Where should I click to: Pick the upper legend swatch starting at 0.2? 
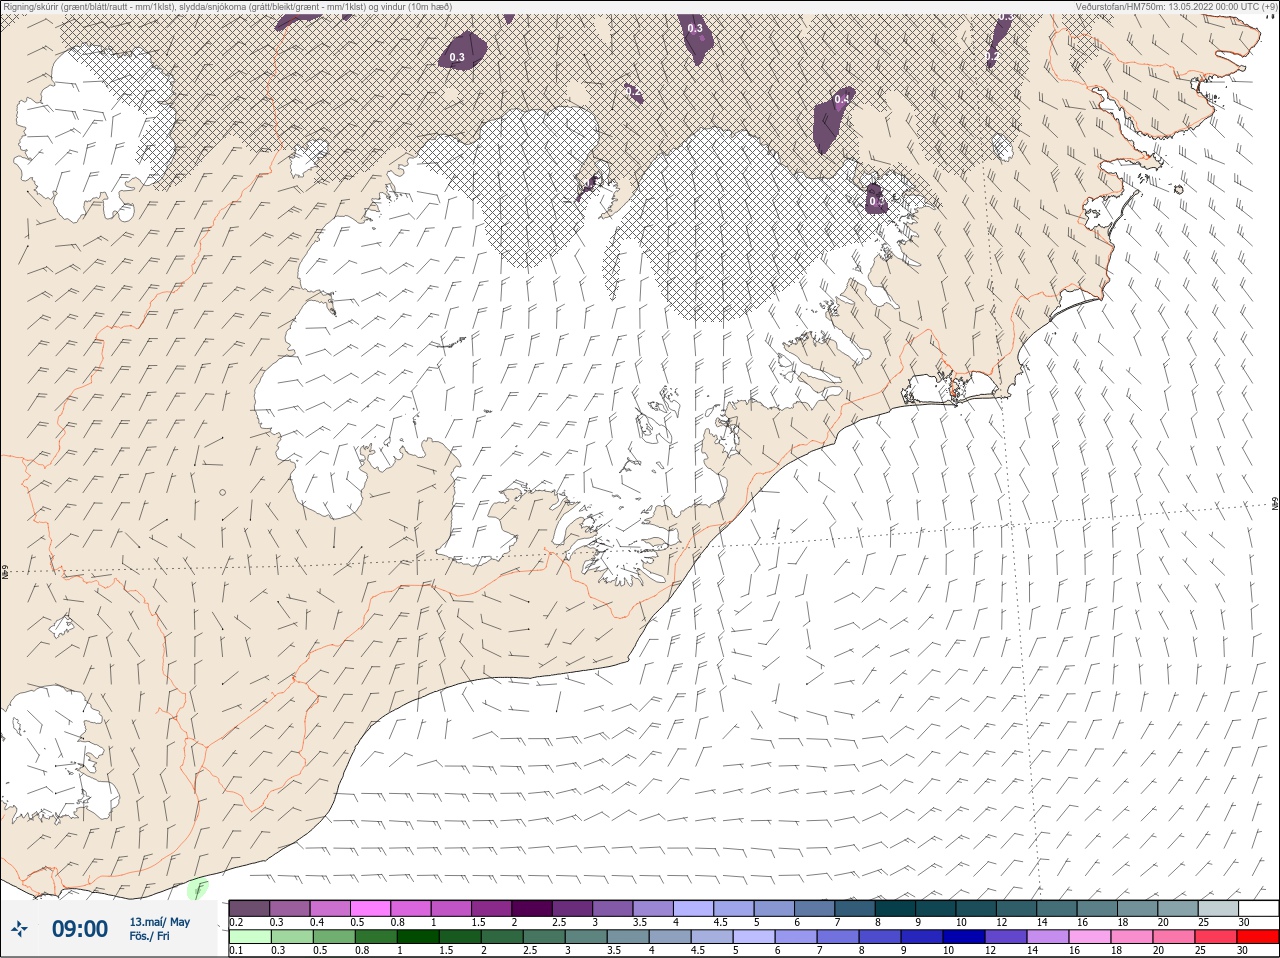click(249, 908)
